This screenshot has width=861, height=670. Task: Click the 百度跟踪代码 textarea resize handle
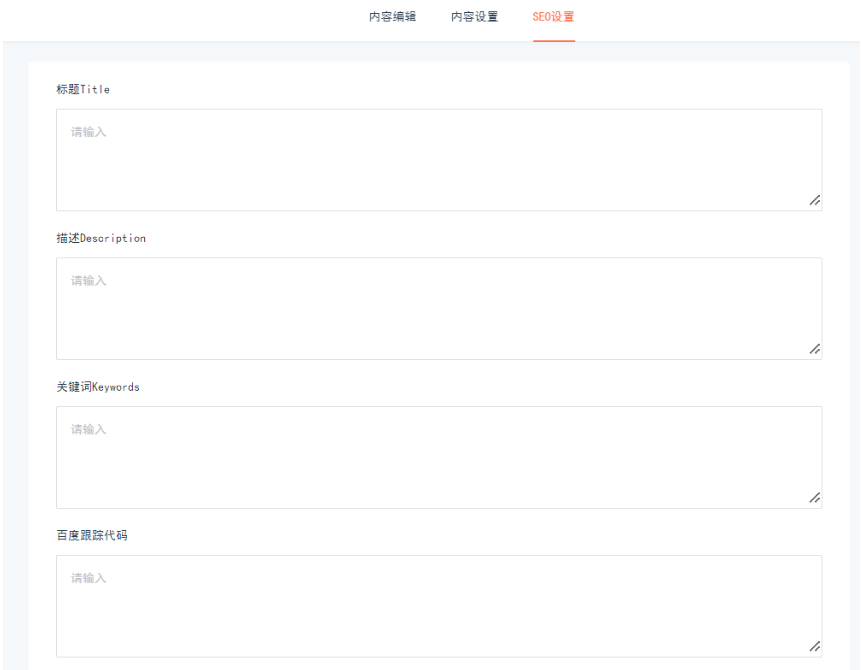coord(815,647)
